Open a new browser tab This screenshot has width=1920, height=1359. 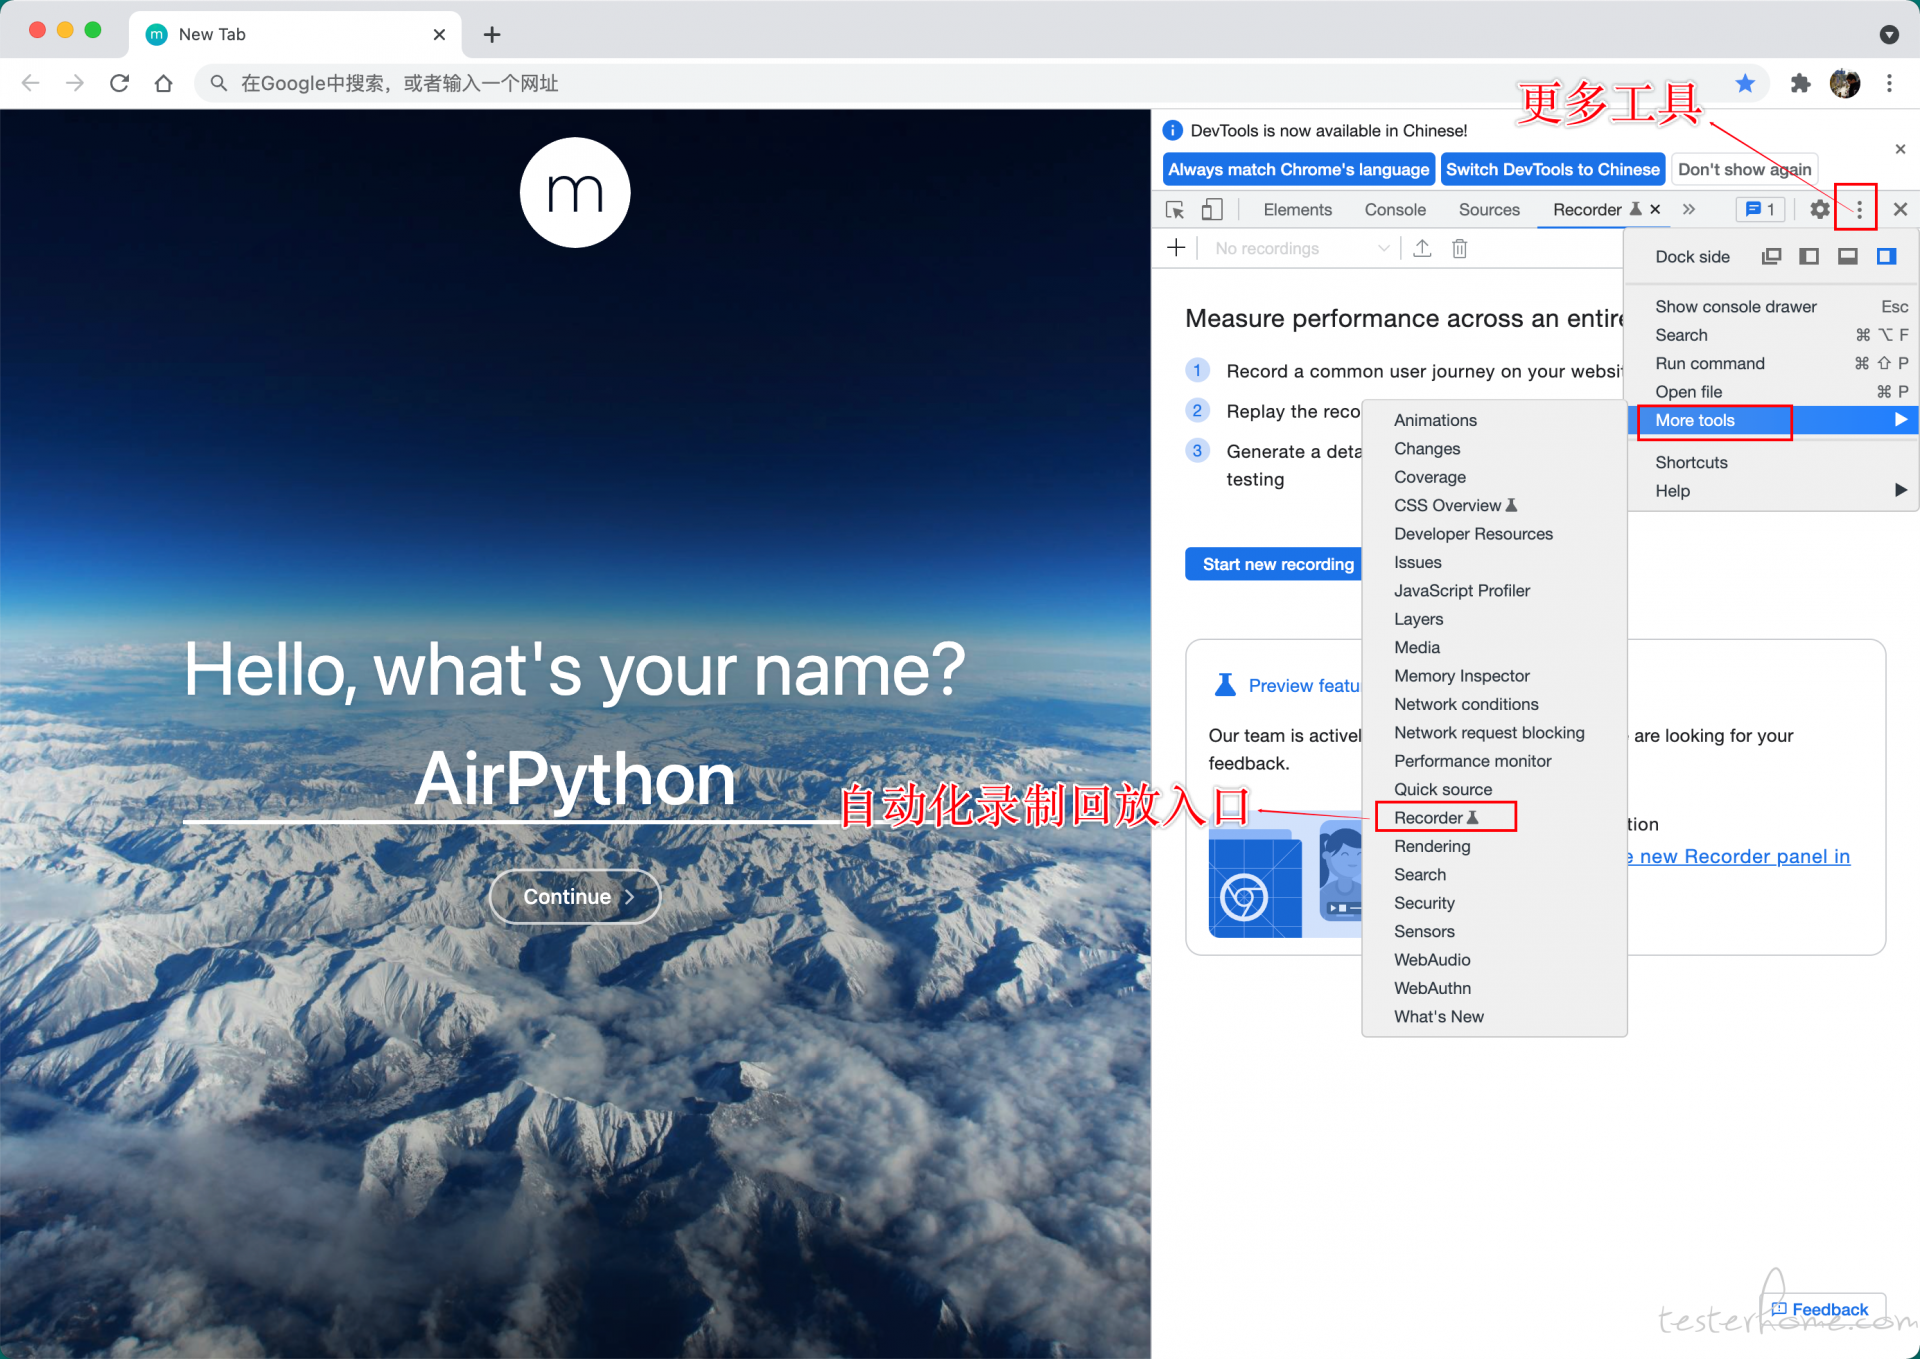pos(492,35)
